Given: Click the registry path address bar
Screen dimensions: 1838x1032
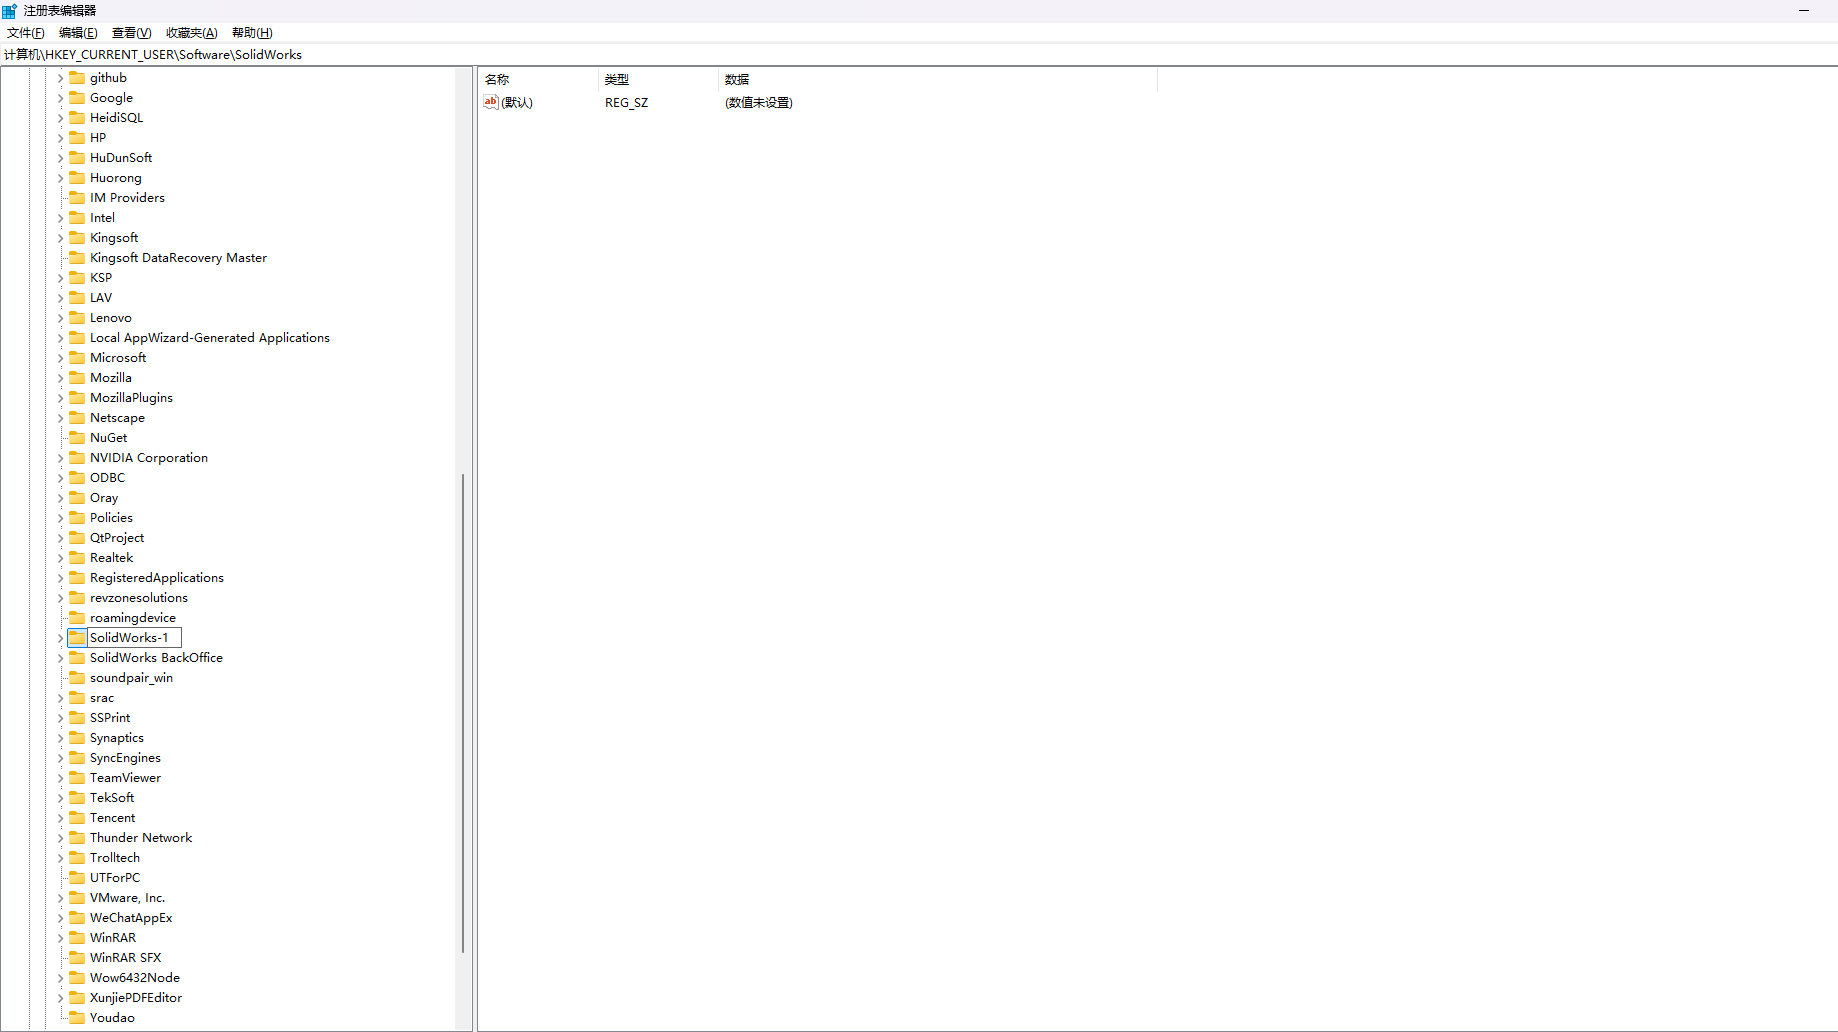Looking at the screenshot, I should click(919, 55).
